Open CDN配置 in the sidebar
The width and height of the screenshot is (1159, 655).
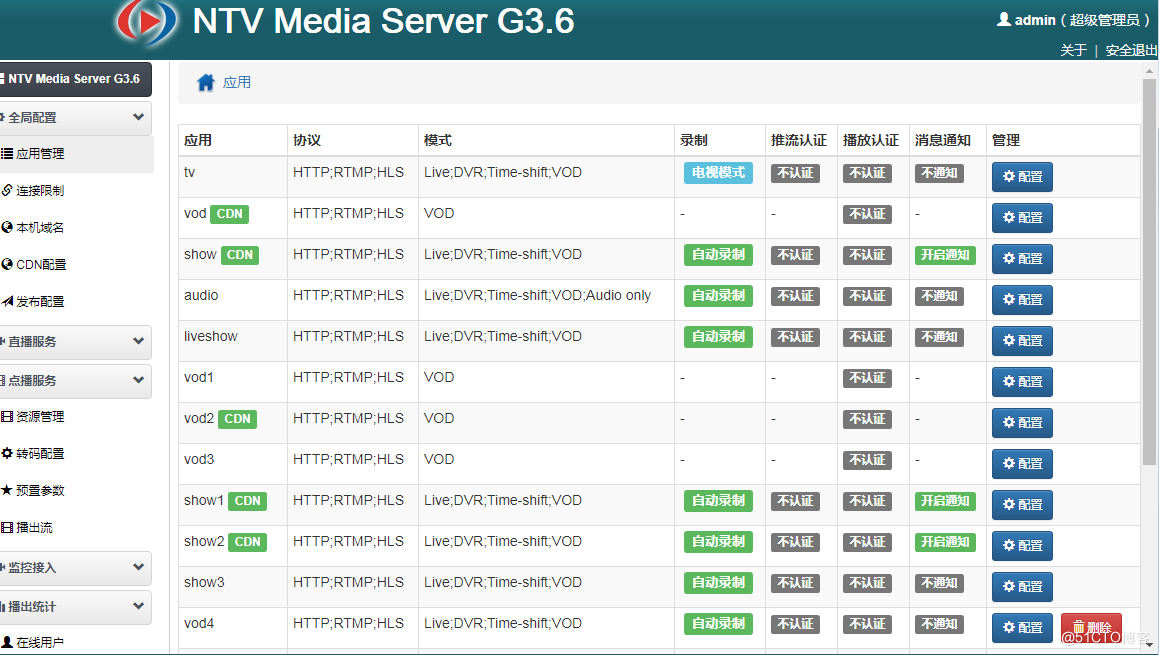pyautogui.click(x=41, y=264)
